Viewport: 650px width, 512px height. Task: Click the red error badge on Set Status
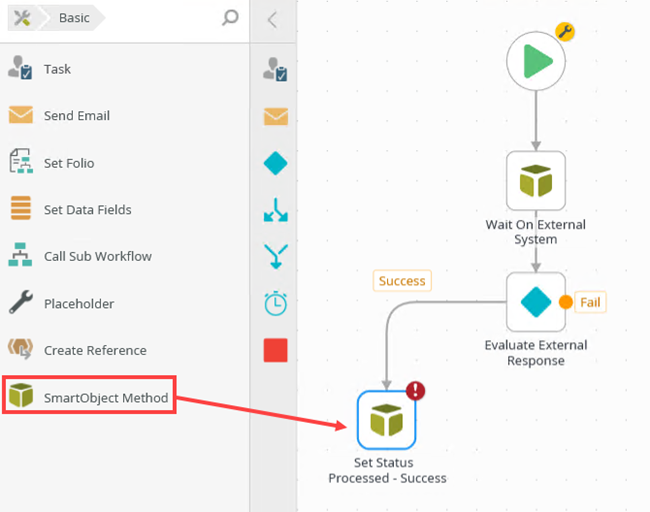[415, 391]
